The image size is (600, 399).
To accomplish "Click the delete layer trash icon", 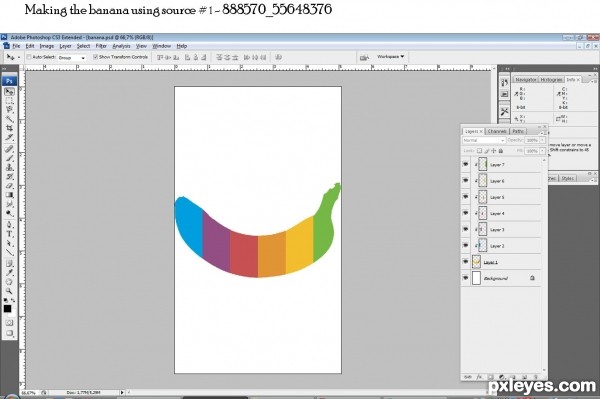I will tap(536, 377).
